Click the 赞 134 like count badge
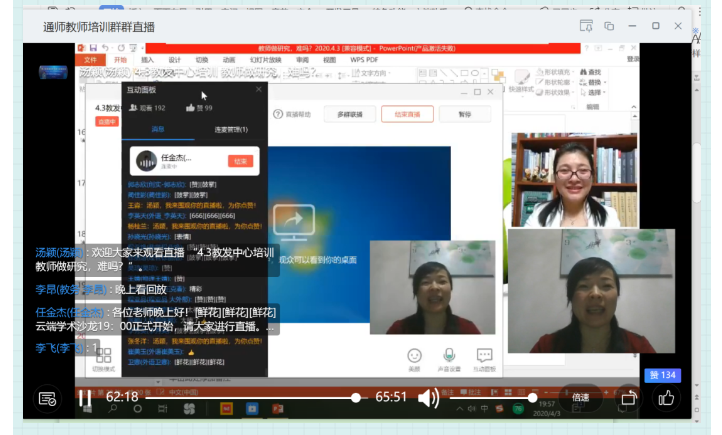This screenshot has width=722, height=435. click(x=662, y=375)
